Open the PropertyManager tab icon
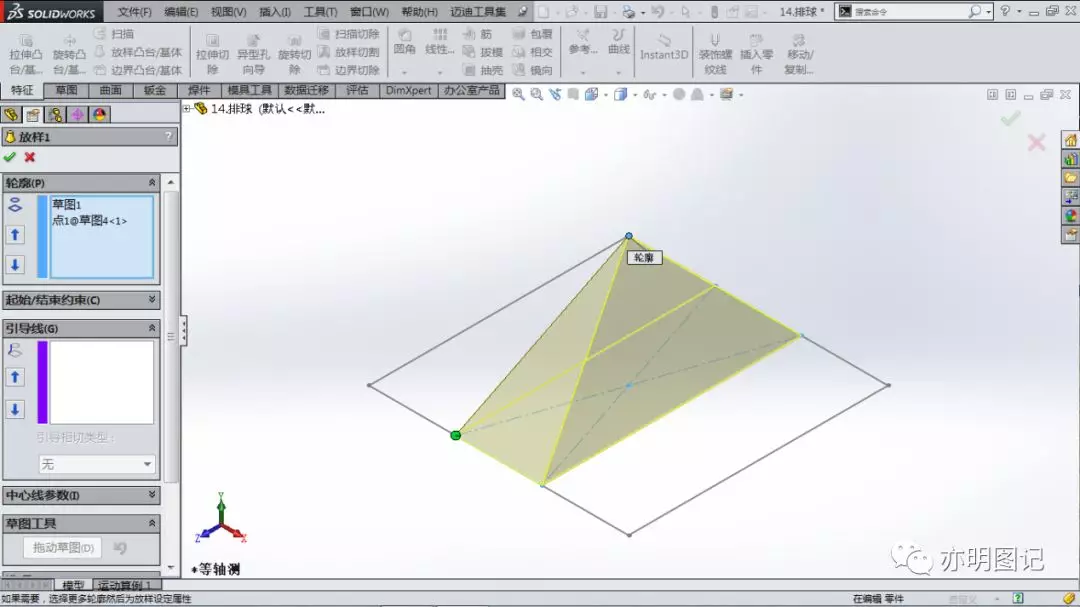Viewport: 1080px width, 607px height. point(33,114)
